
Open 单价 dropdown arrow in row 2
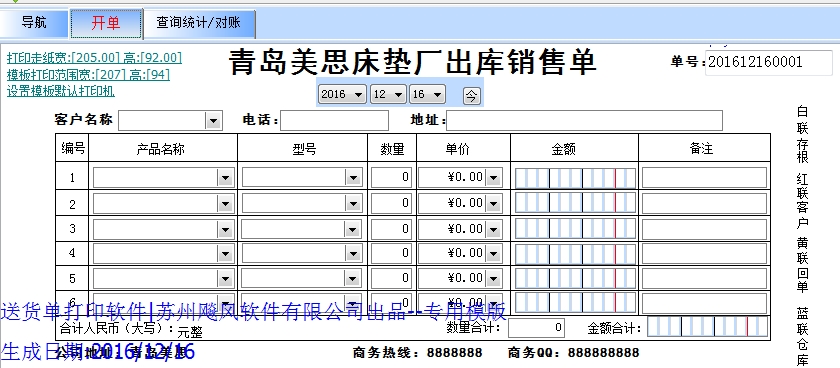[x=493, y=203]
